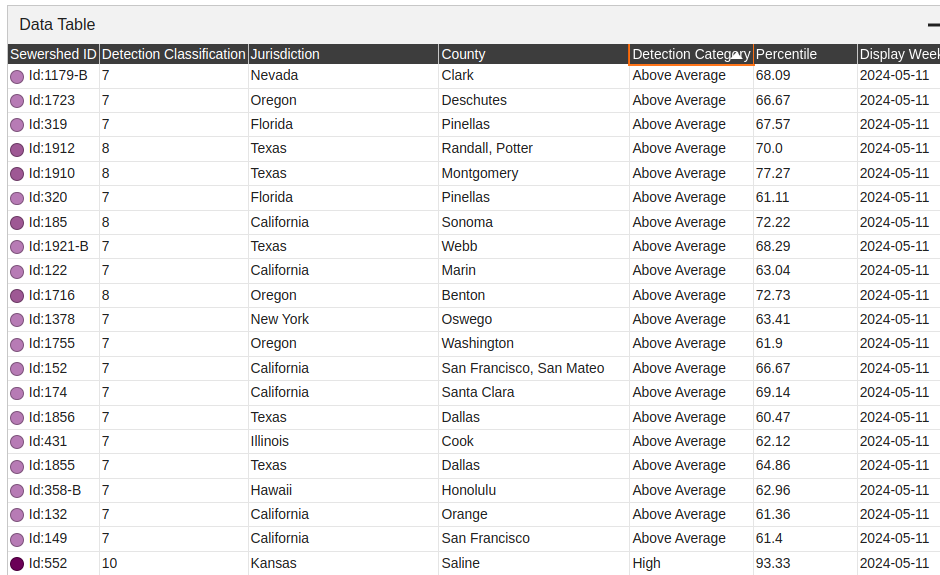This screenshot has height=575, width=940.
Task: Click the Clark county cell
Action: pyautogui.click(x=534, y=76)
